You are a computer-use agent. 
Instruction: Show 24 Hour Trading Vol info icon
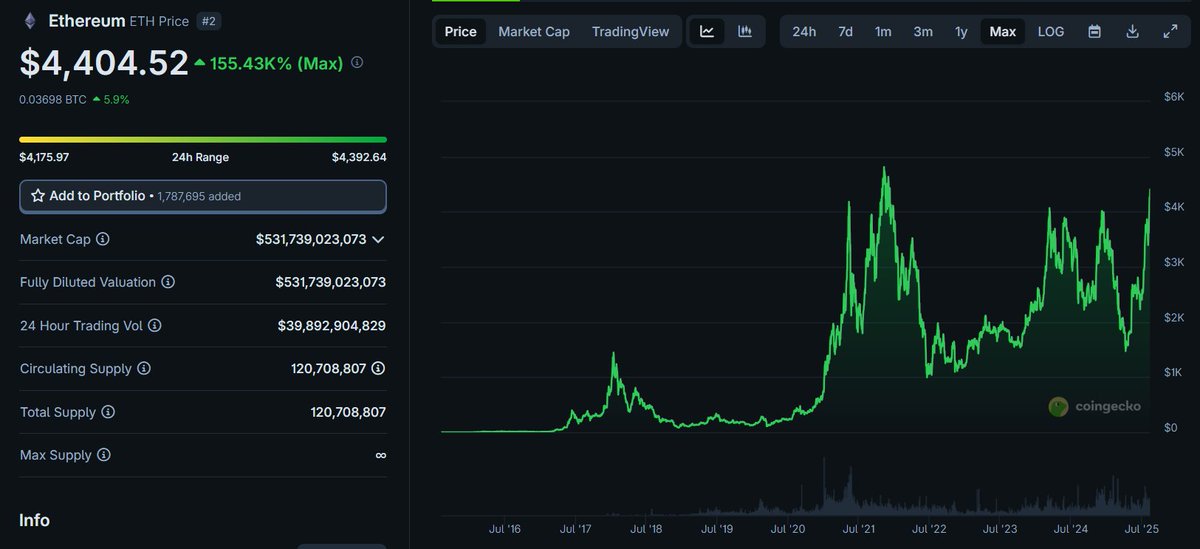pos(155,325)
